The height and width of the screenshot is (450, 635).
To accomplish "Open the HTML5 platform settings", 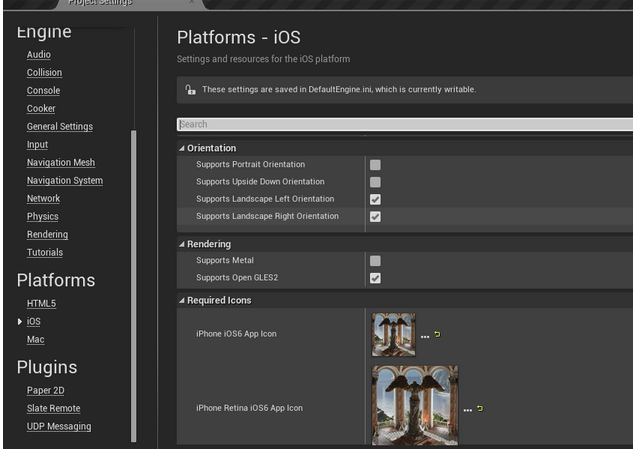I will tap(41, 304).
